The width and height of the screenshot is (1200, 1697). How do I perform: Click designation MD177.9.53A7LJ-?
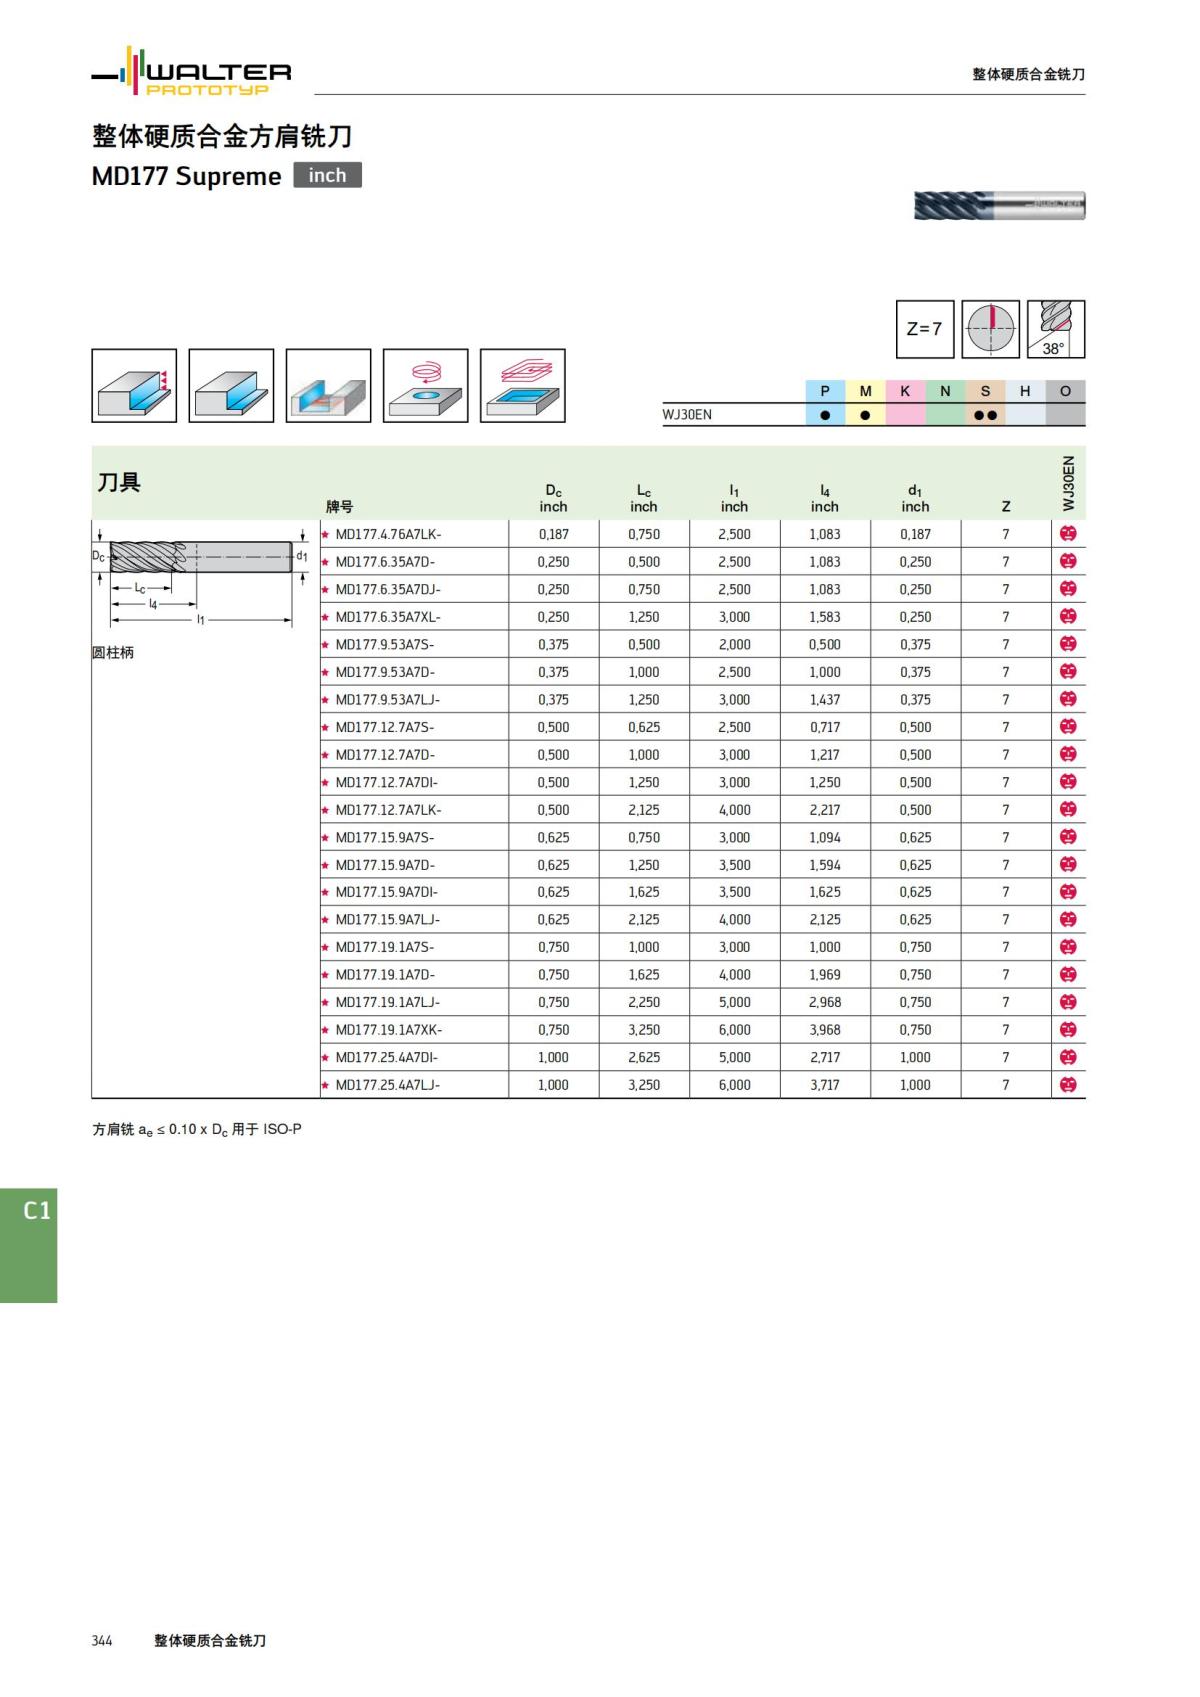388,700
